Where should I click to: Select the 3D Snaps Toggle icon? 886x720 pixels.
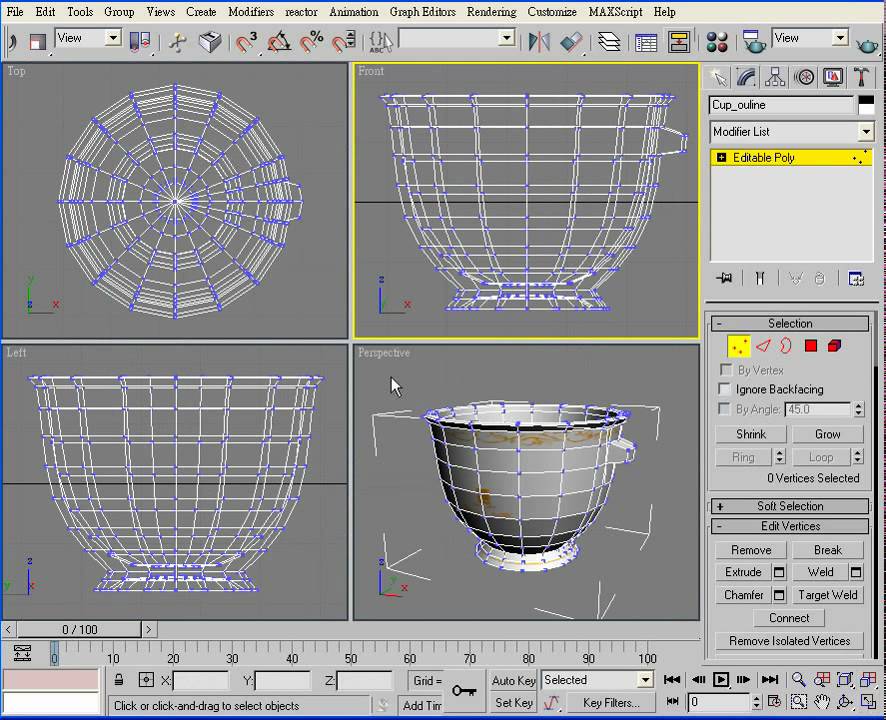coord(246,41)
